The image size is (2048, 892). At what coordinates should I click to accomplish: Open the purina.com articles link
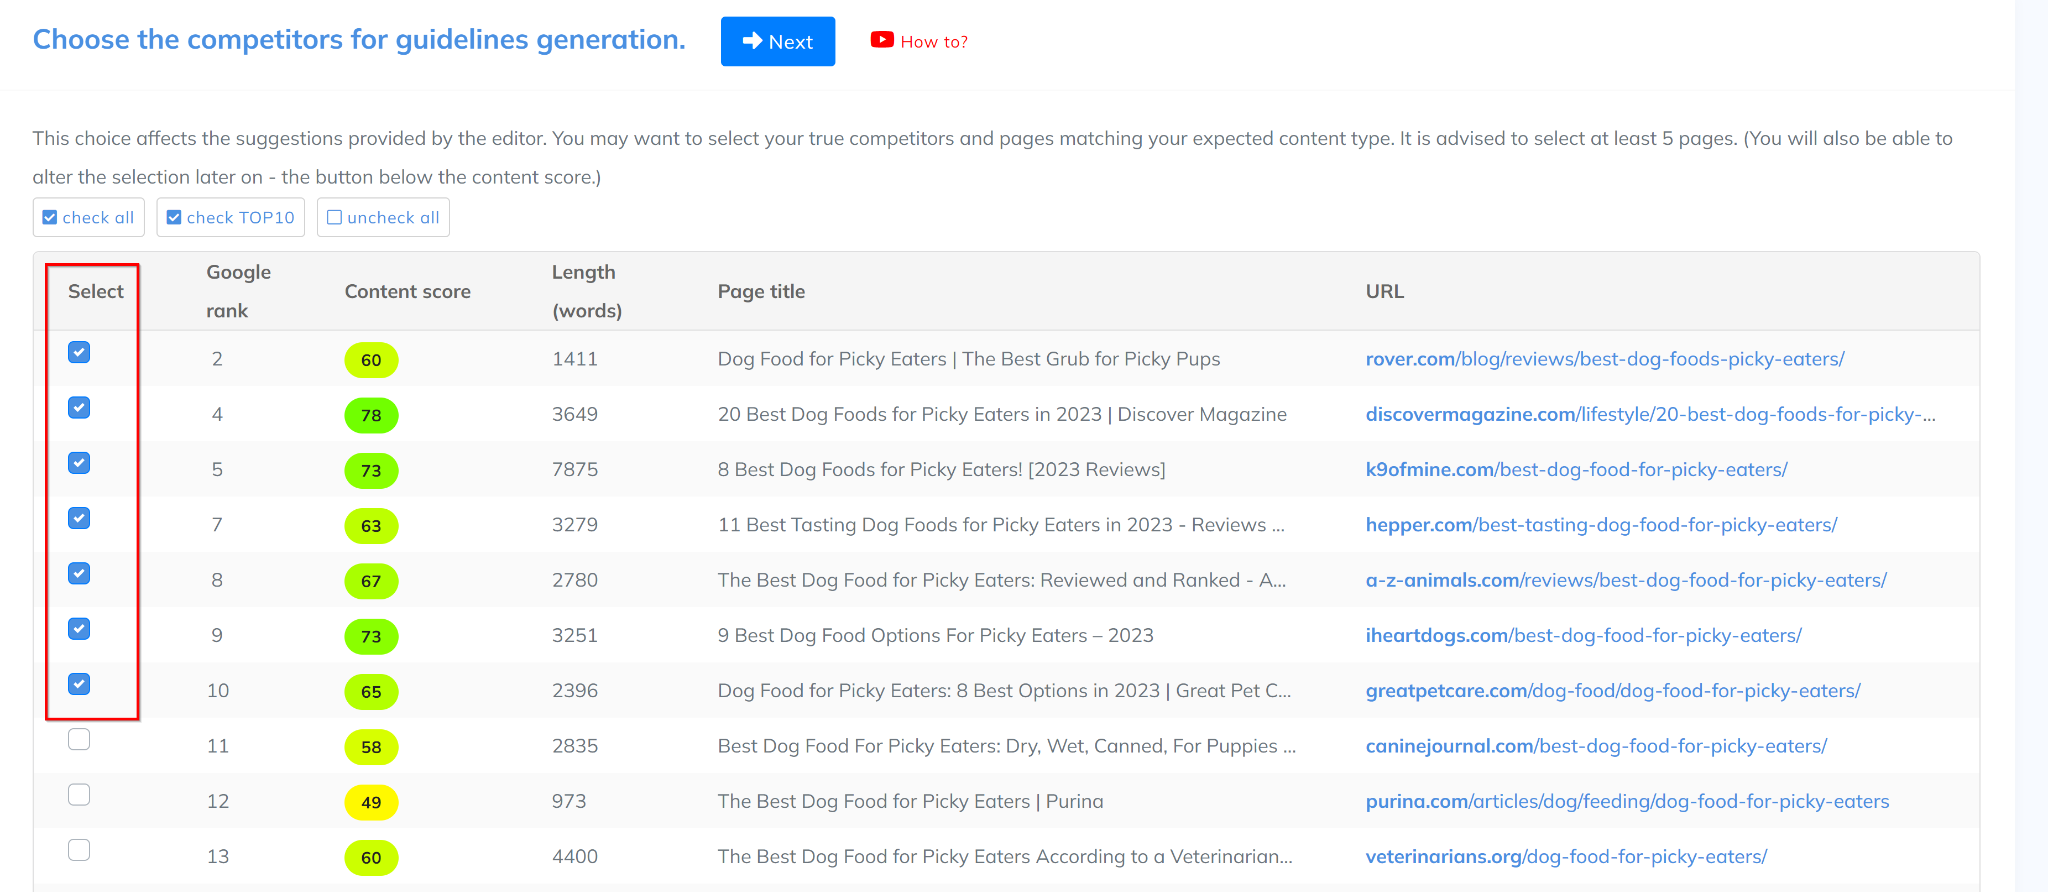pos(1628,801)
